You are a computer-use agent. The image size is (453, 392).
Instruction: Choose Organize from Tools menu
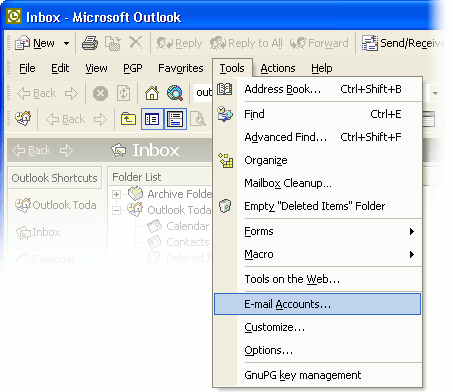pyautogui.click(x=318, y=160)
